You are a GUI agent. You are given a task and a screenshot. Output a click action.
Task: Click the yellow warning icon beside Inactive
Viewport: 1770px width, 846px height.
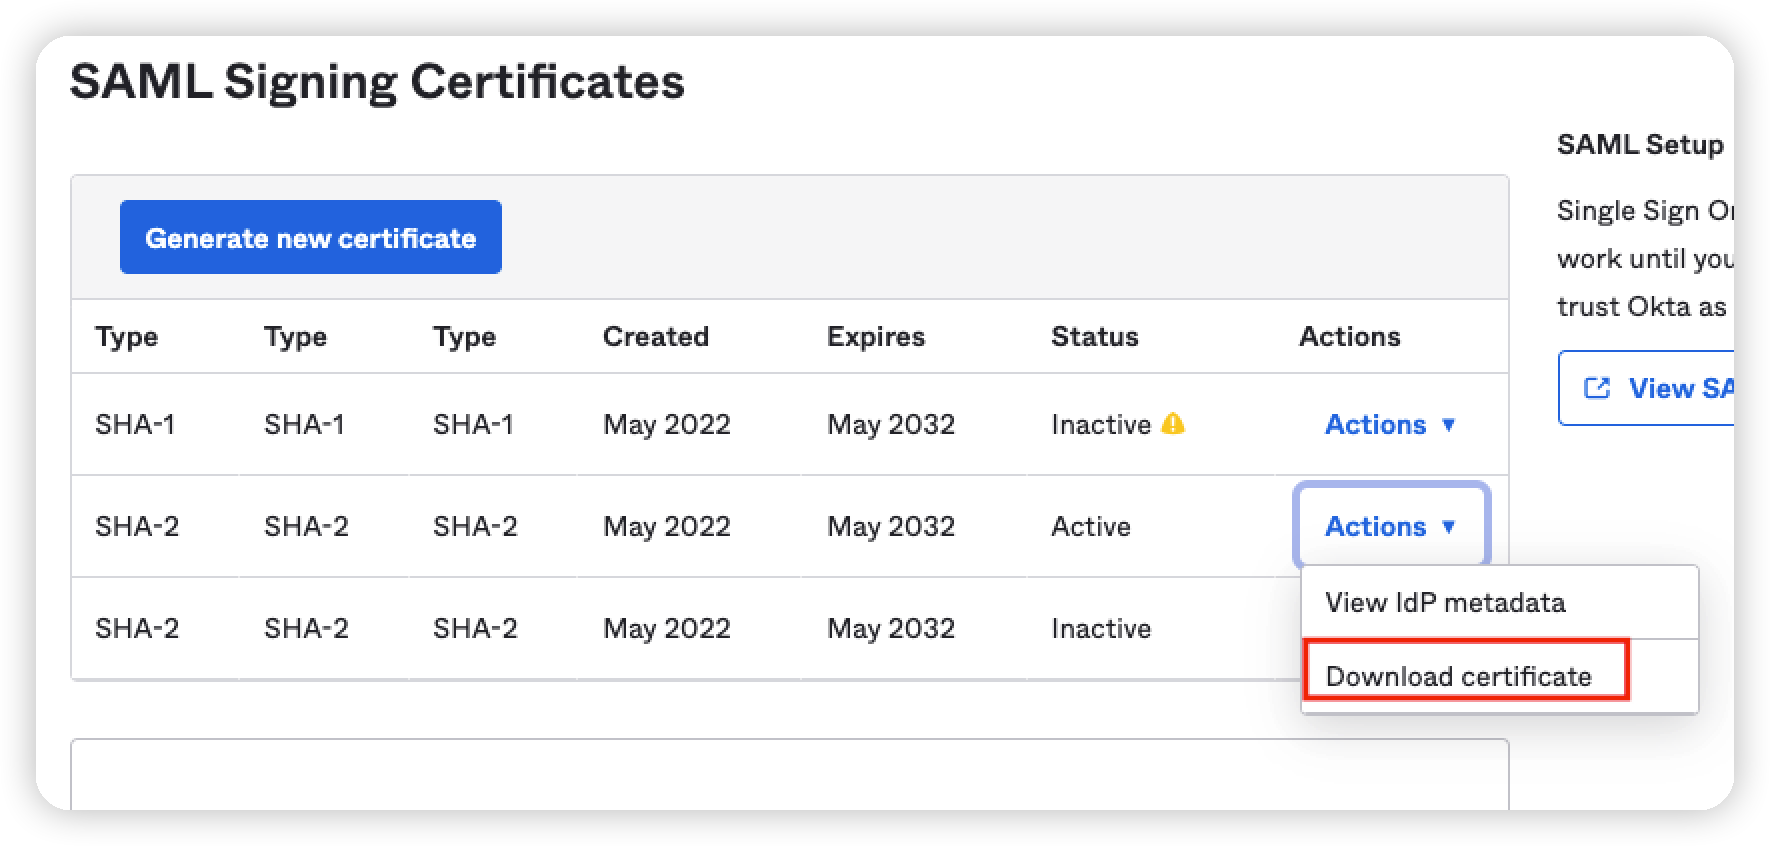1173,424
